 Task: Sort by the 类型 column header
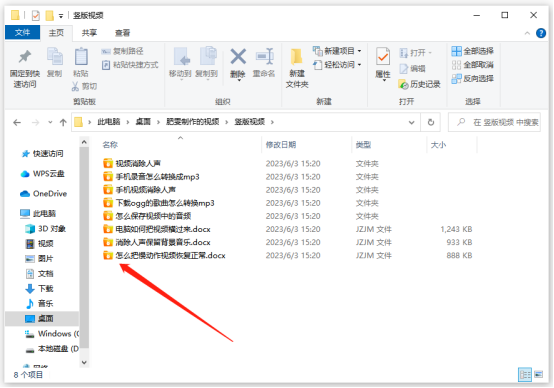coord(363,145)
